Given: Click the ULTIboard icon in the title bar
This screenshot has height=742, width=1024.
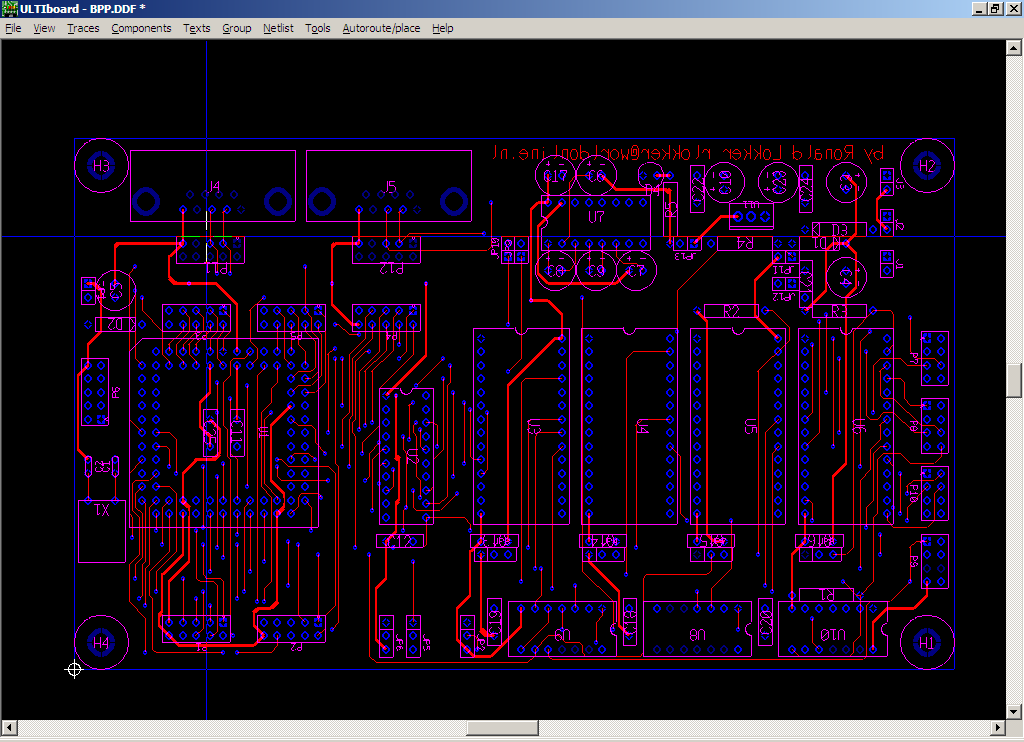Looking at the screenshot, I should (11, 9).
